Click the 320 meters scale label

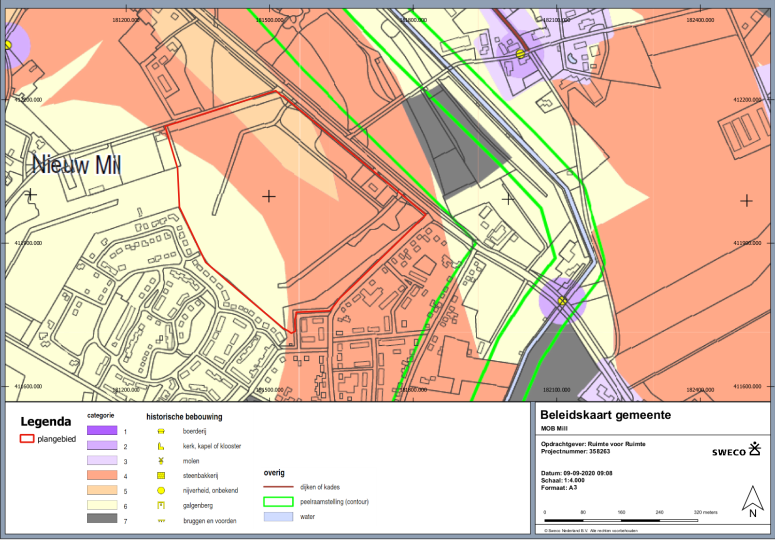coord(705,512)
